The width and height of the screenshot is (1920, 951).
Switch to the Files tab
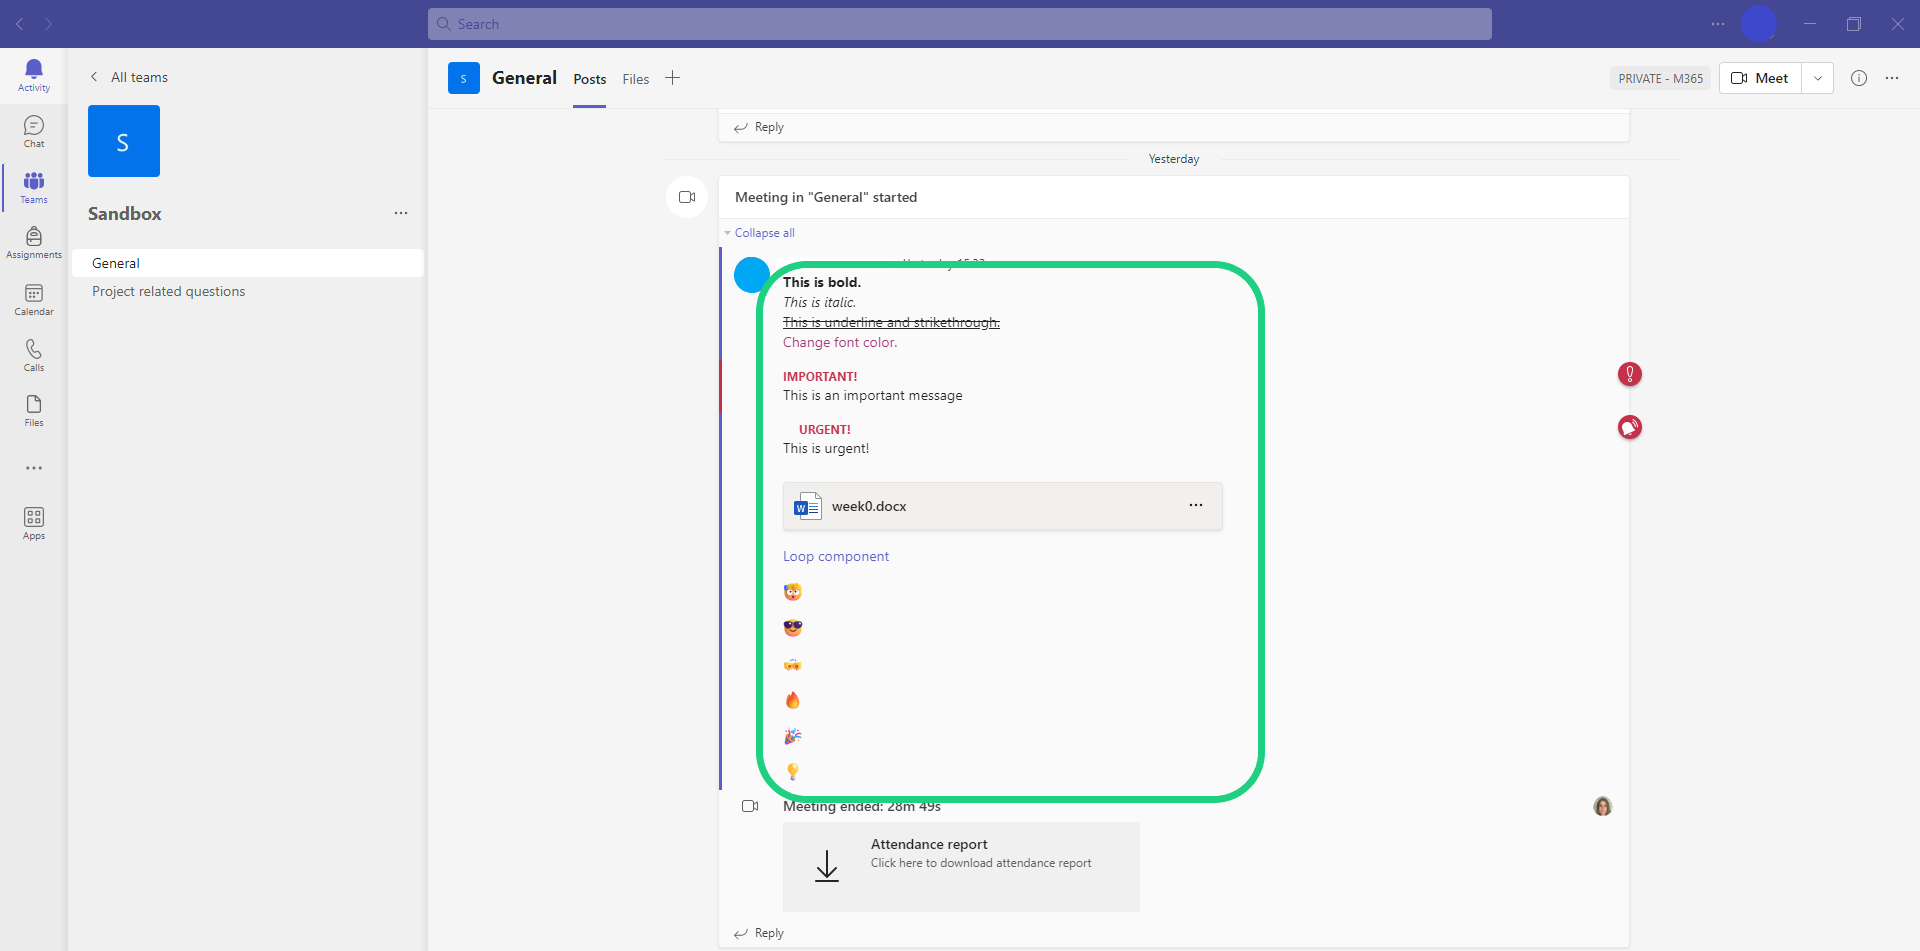[635, 79]
